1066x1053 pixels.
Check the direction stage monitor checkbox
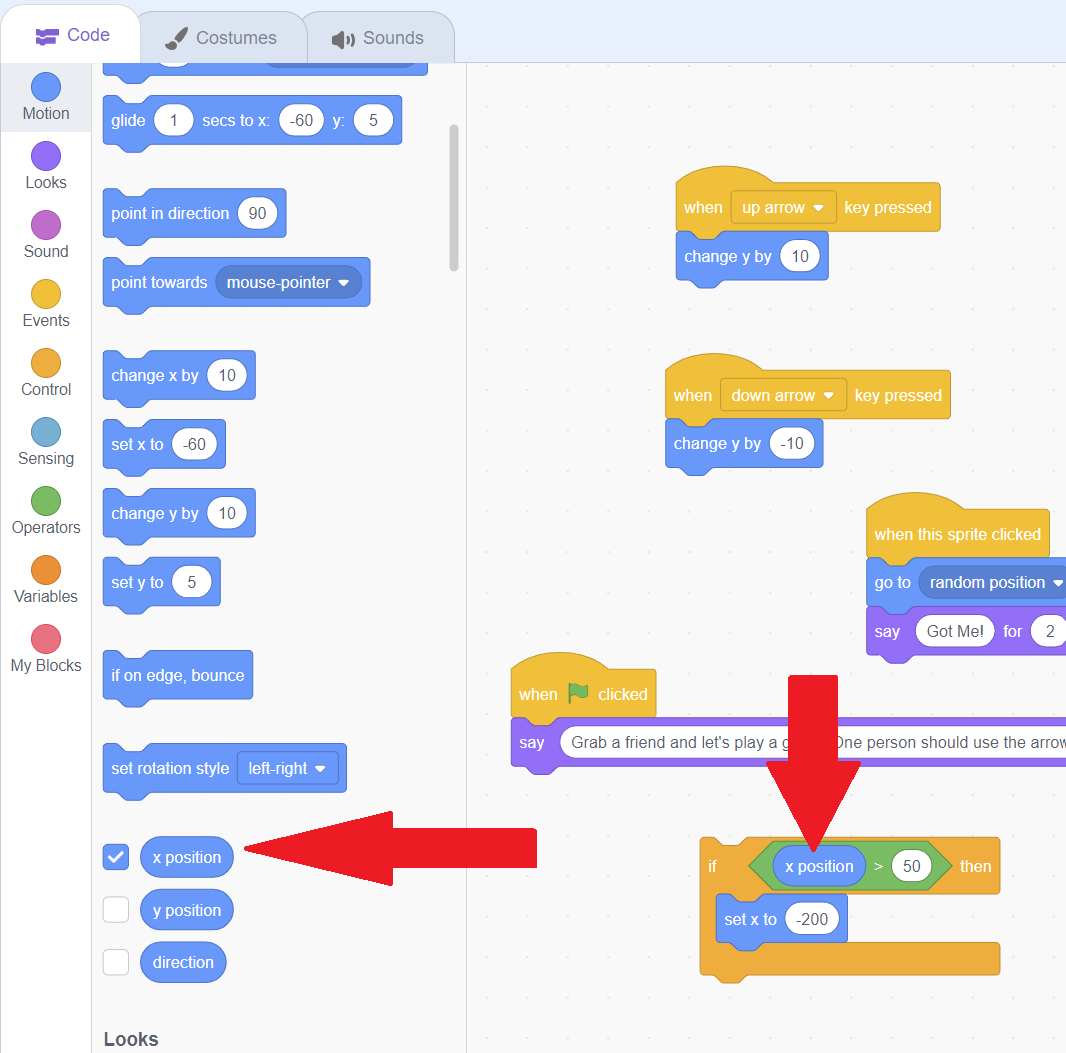(x=116, y=962)
